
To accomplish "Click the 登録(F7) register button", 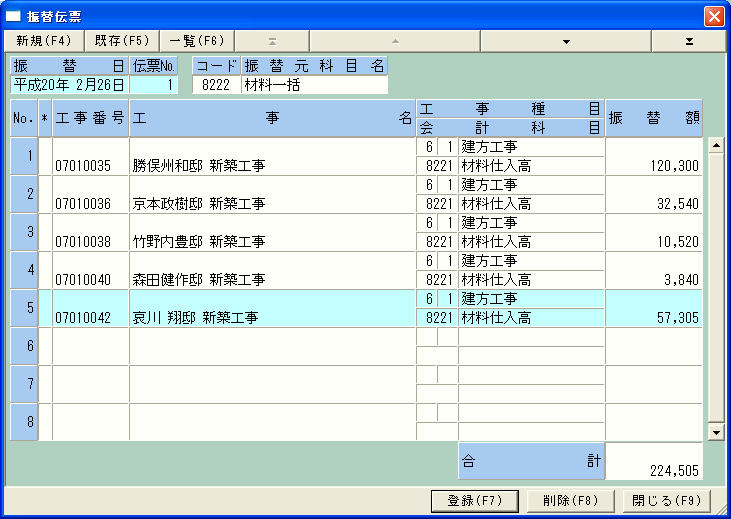I will [474, 500].
